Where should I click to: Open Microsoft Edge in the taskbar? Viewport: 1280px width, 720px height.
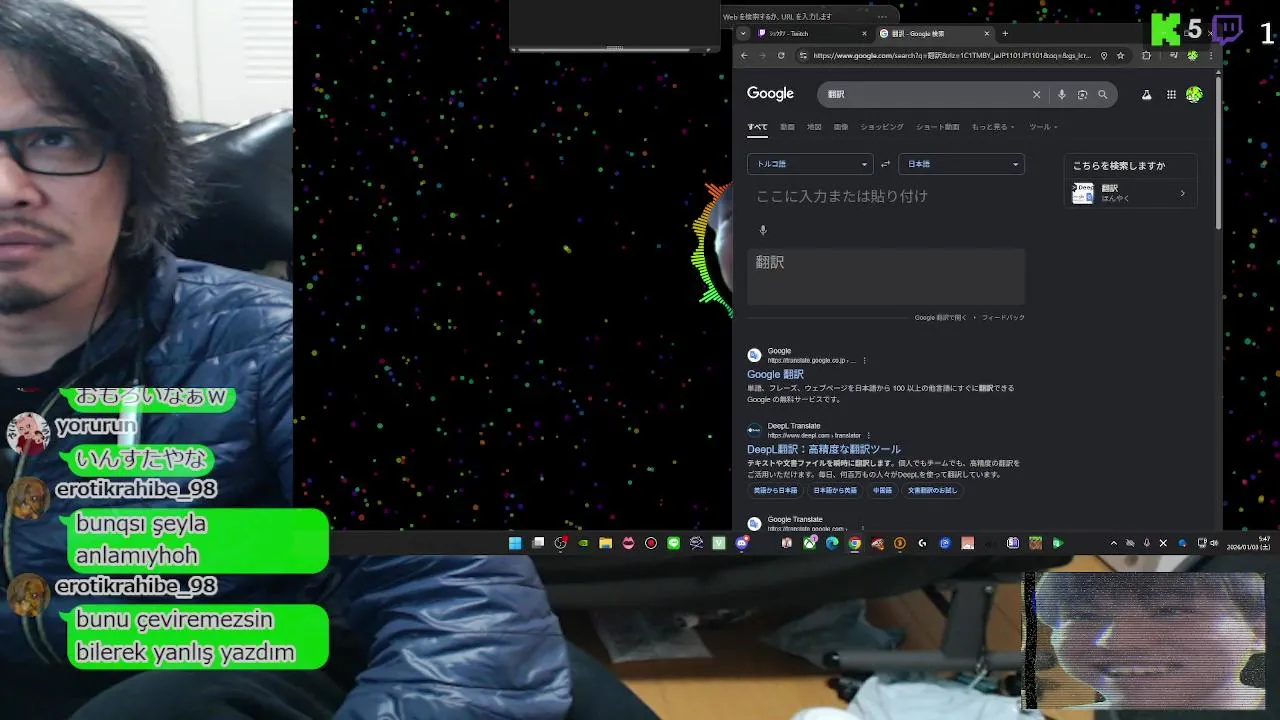[832, 543]
